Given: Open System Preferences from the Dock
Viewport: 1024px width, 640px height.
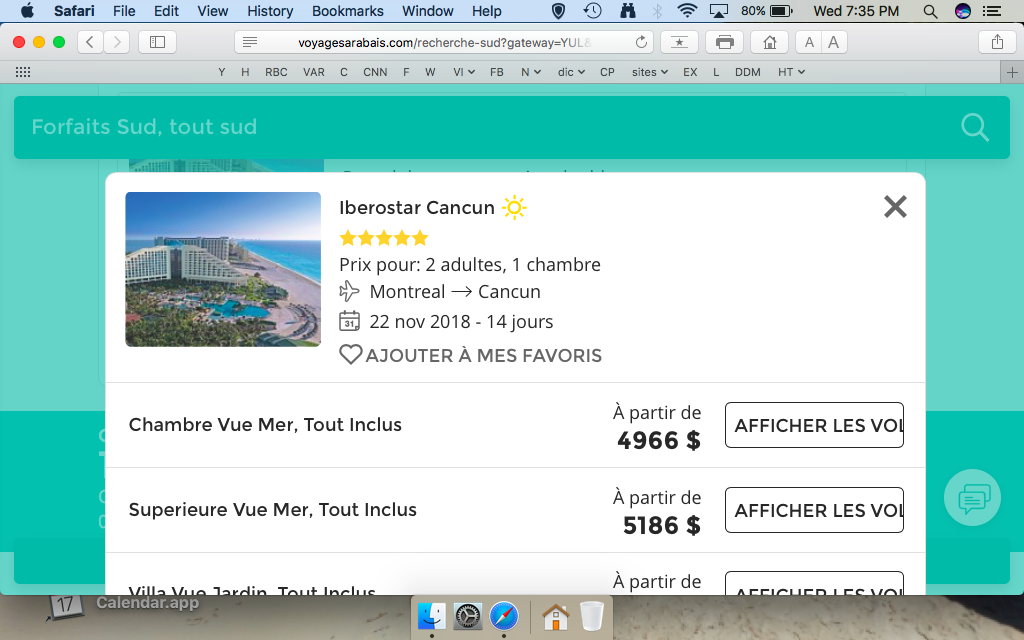Looking at the screenshot, I should 468,616.
